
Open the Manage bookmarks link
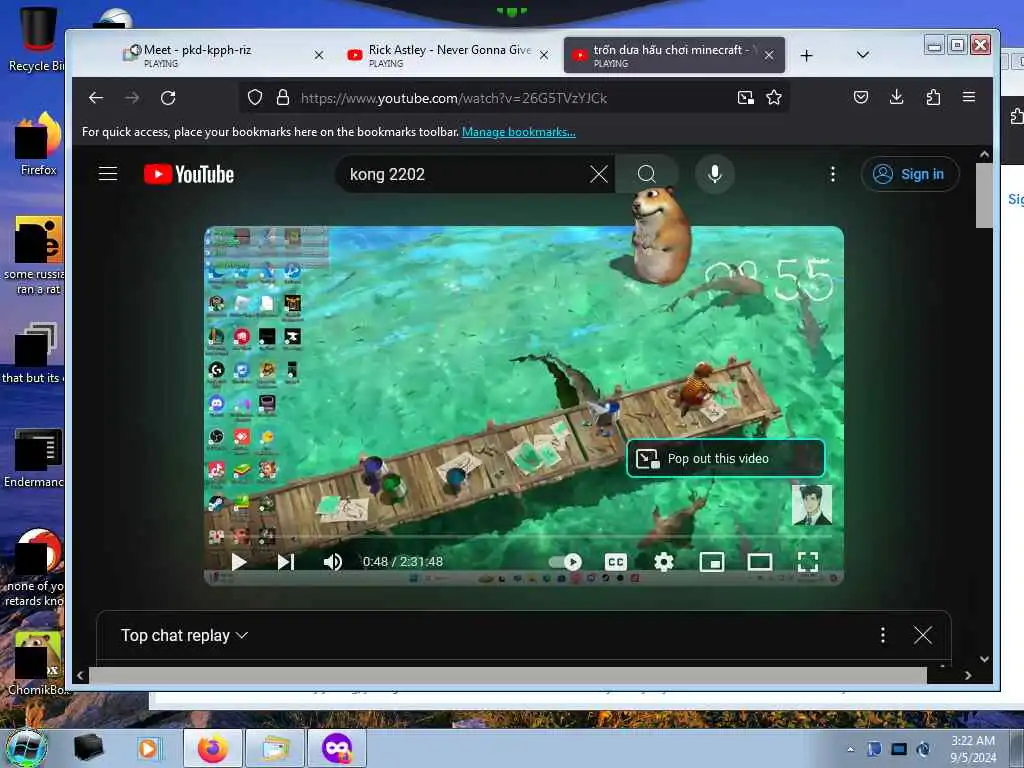coord(519,132)
